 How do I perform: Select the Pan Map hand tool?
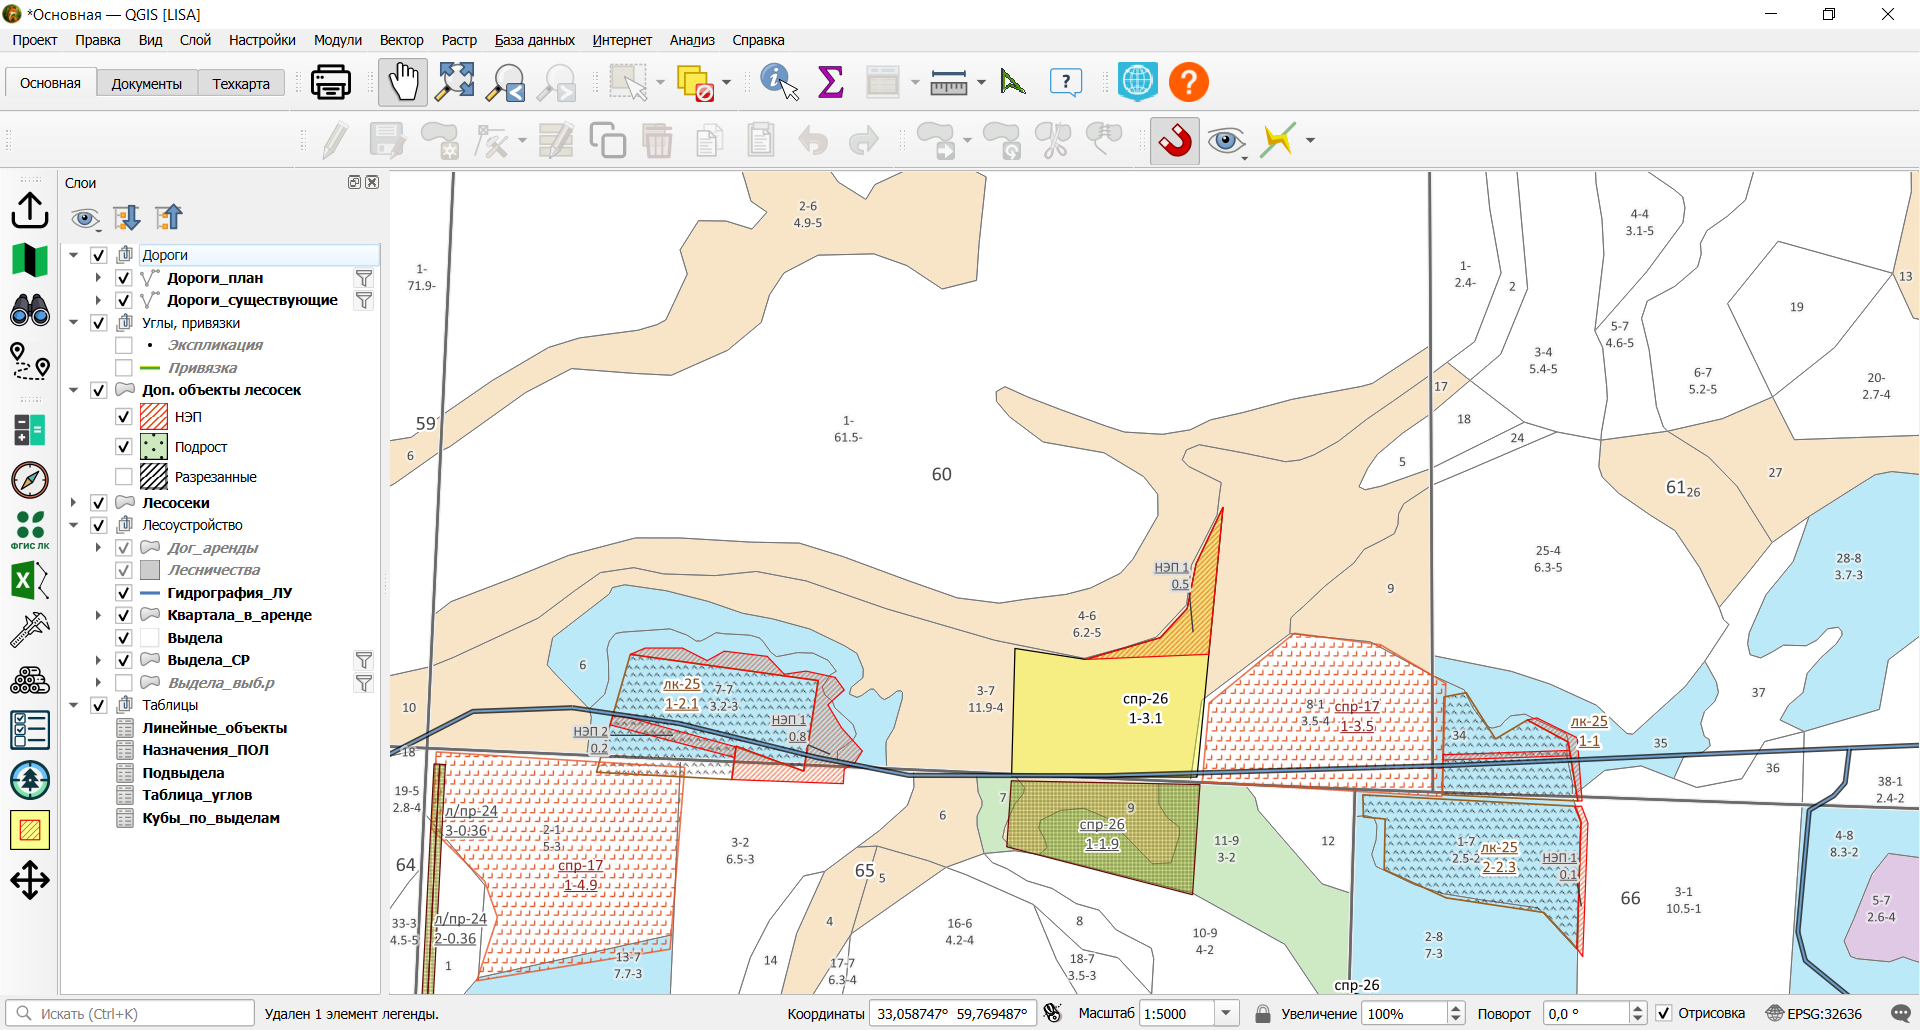pyautogui.click(x=403, y=82)
